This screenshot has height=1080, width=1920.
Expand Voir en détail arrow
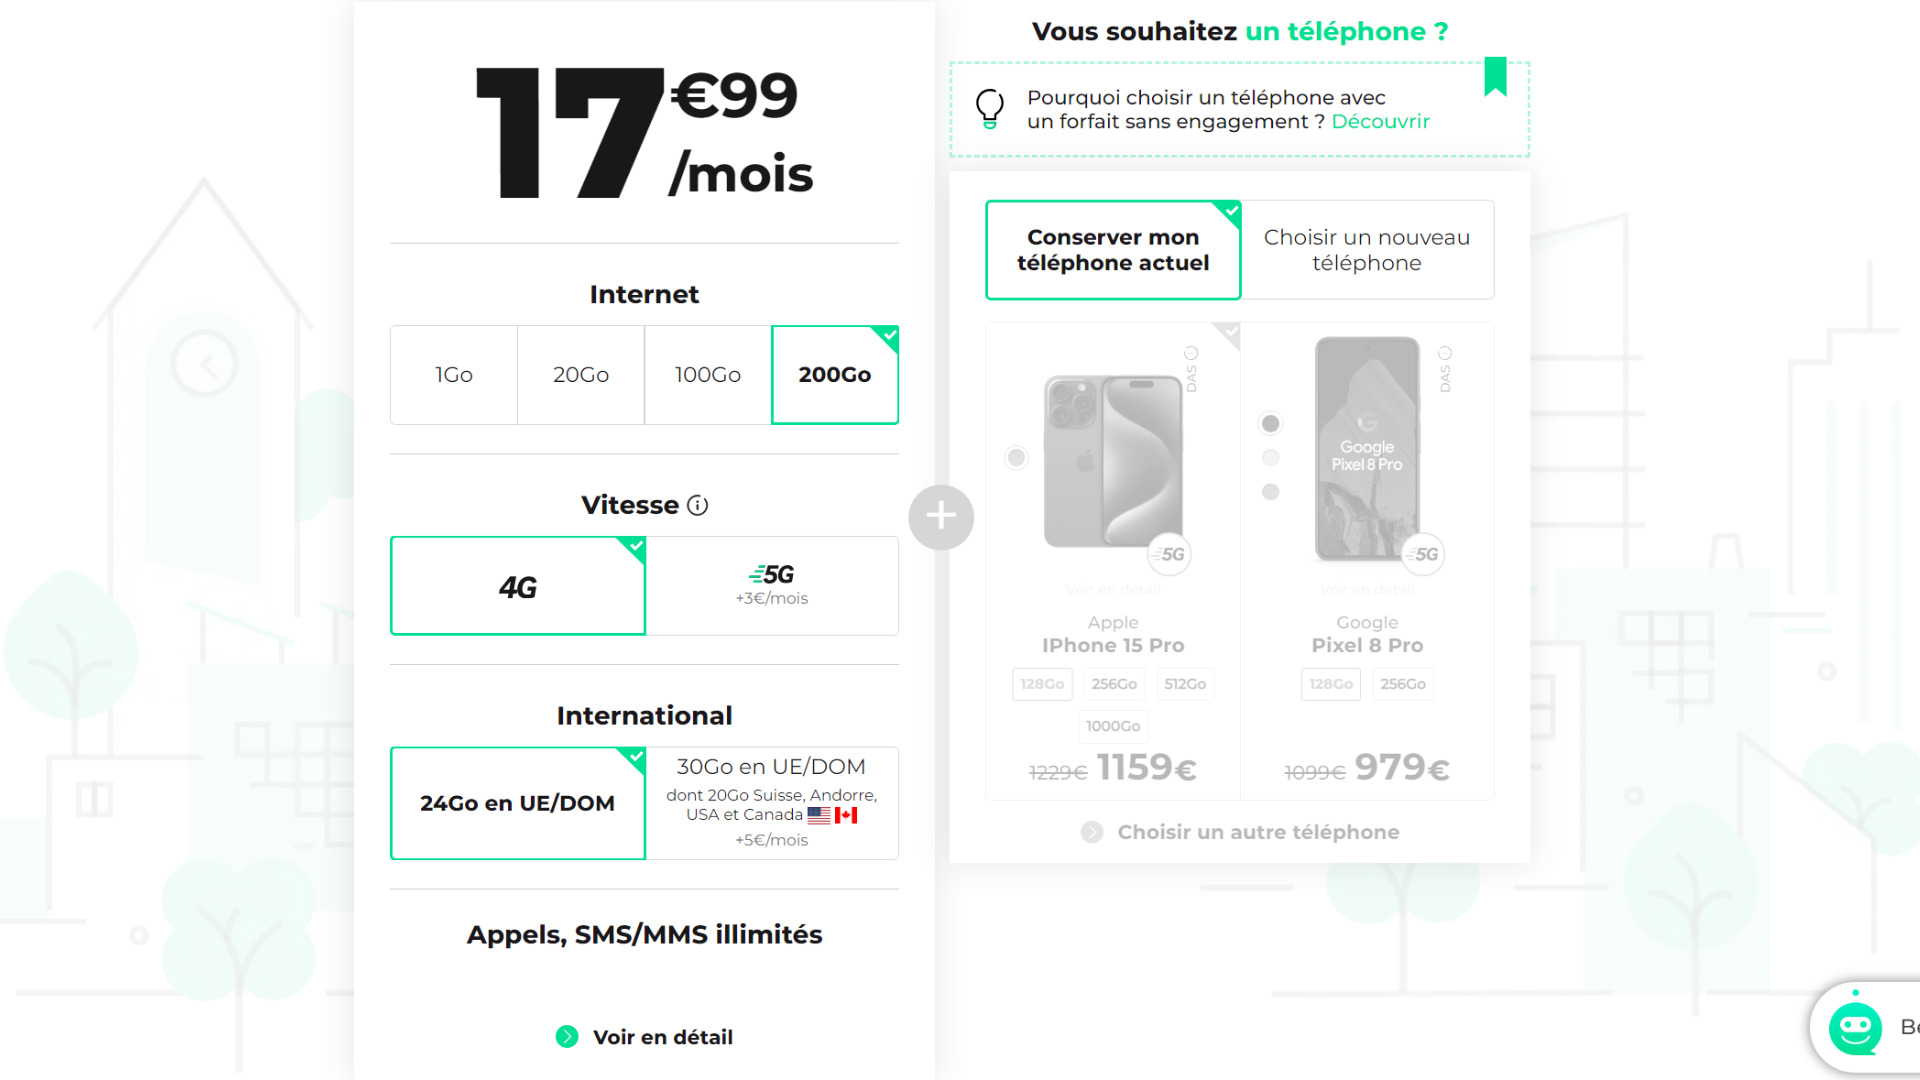click(x=567, y=1037)
